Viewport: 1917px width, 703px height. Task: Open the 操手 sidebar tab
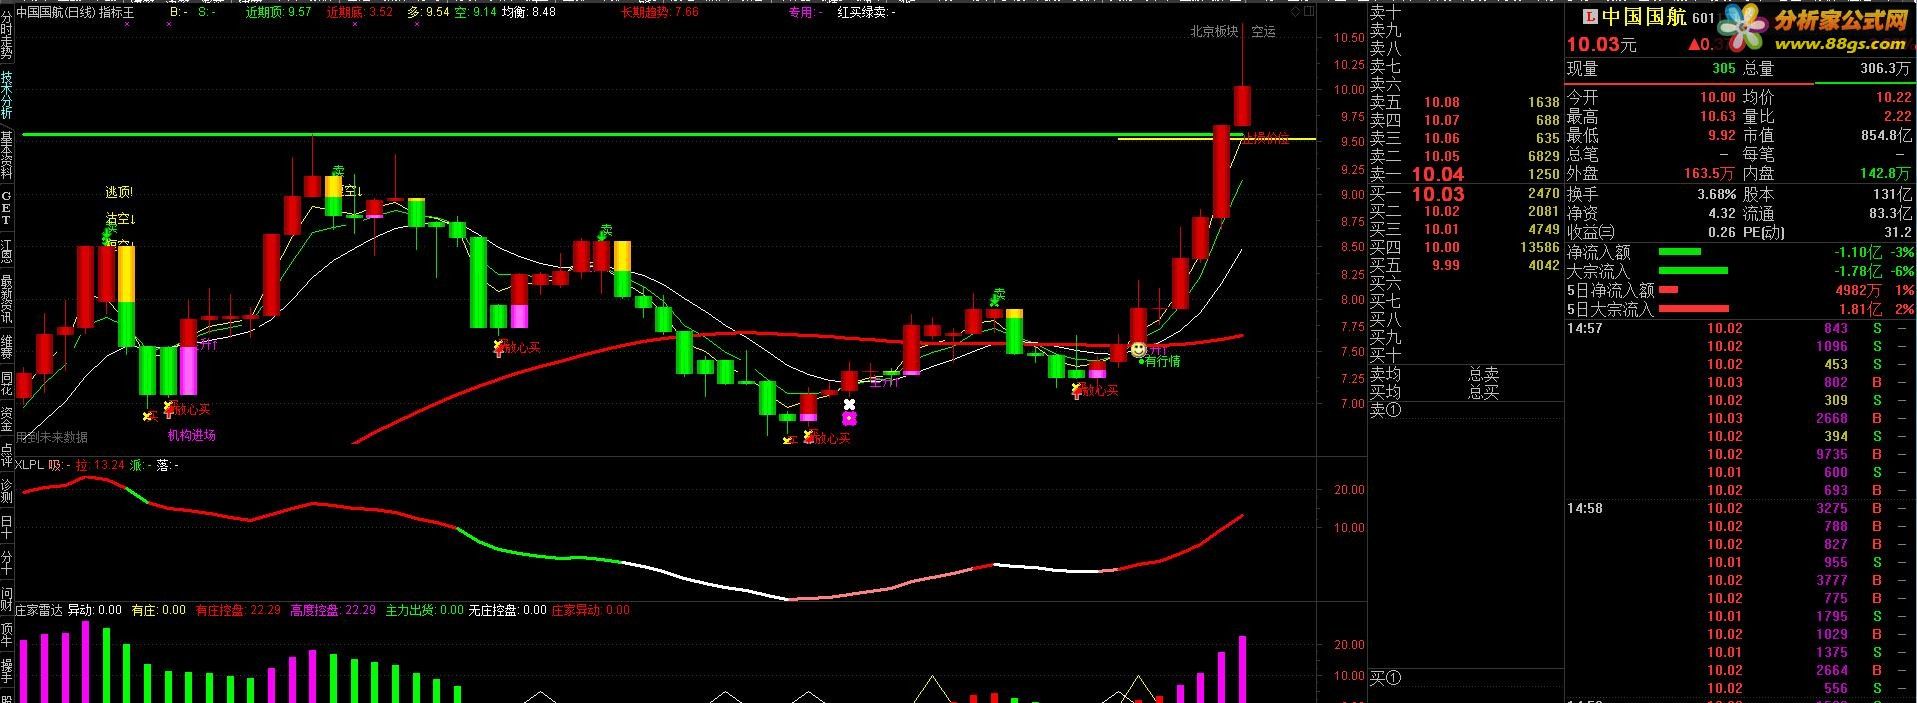click(7, 670)
